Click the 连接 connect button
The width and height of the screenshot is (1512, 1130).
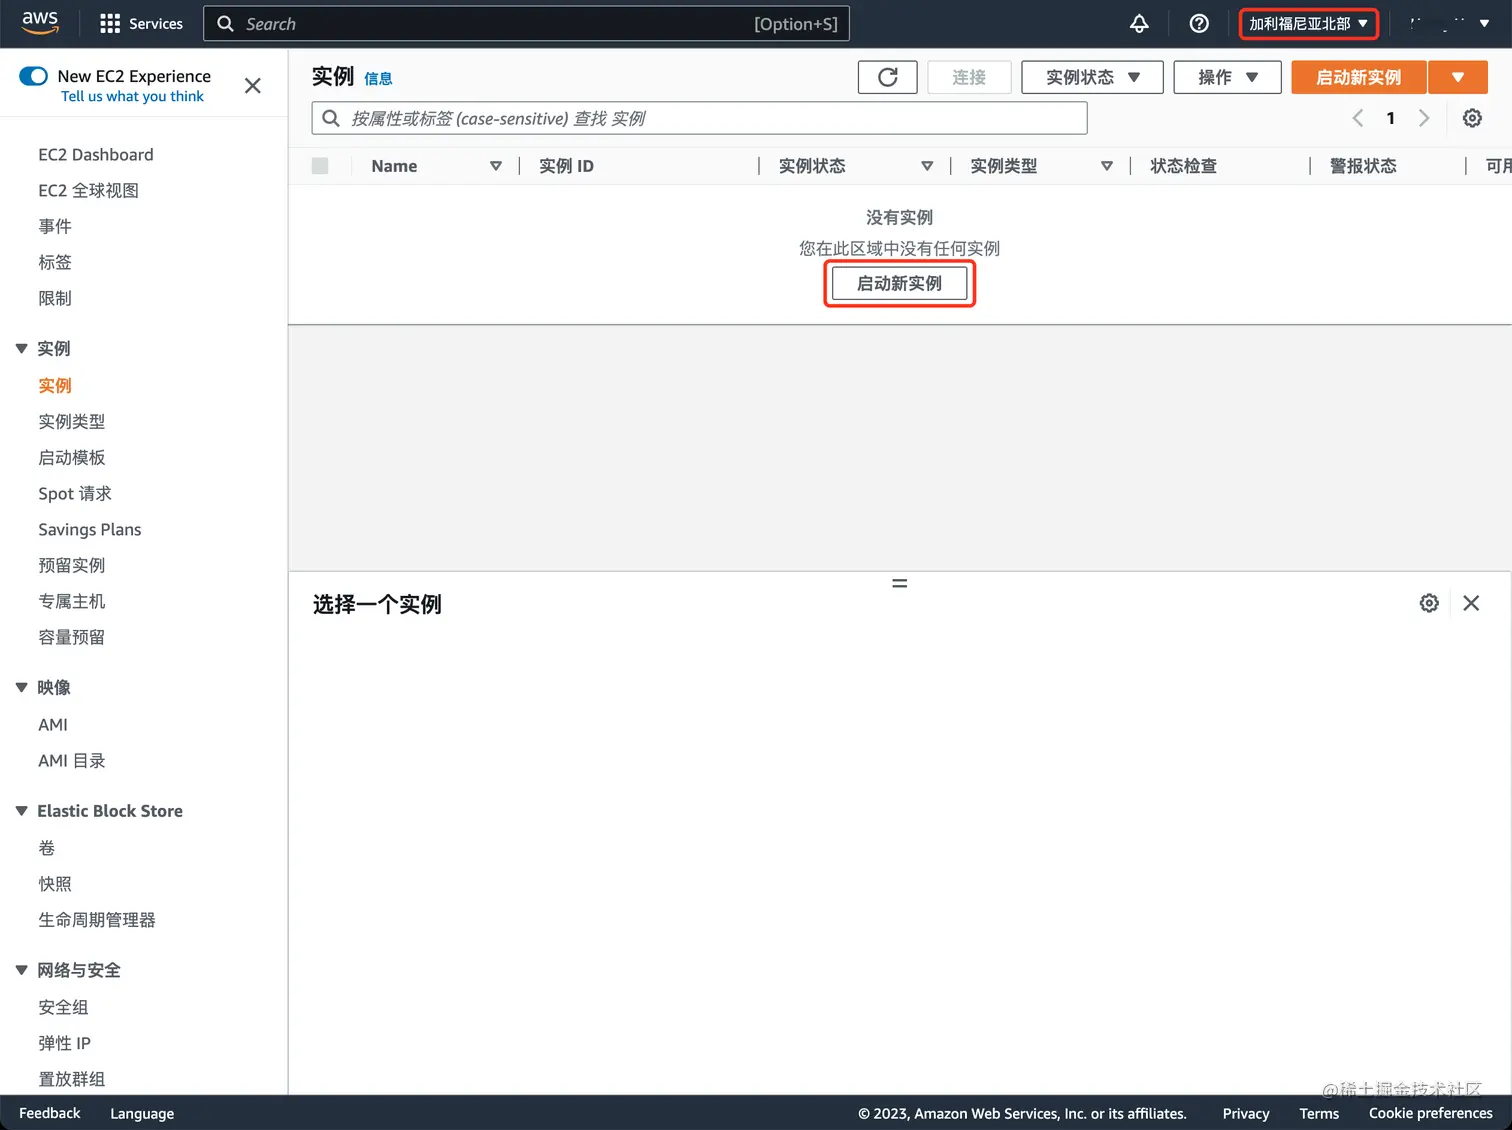pos(969,77)
